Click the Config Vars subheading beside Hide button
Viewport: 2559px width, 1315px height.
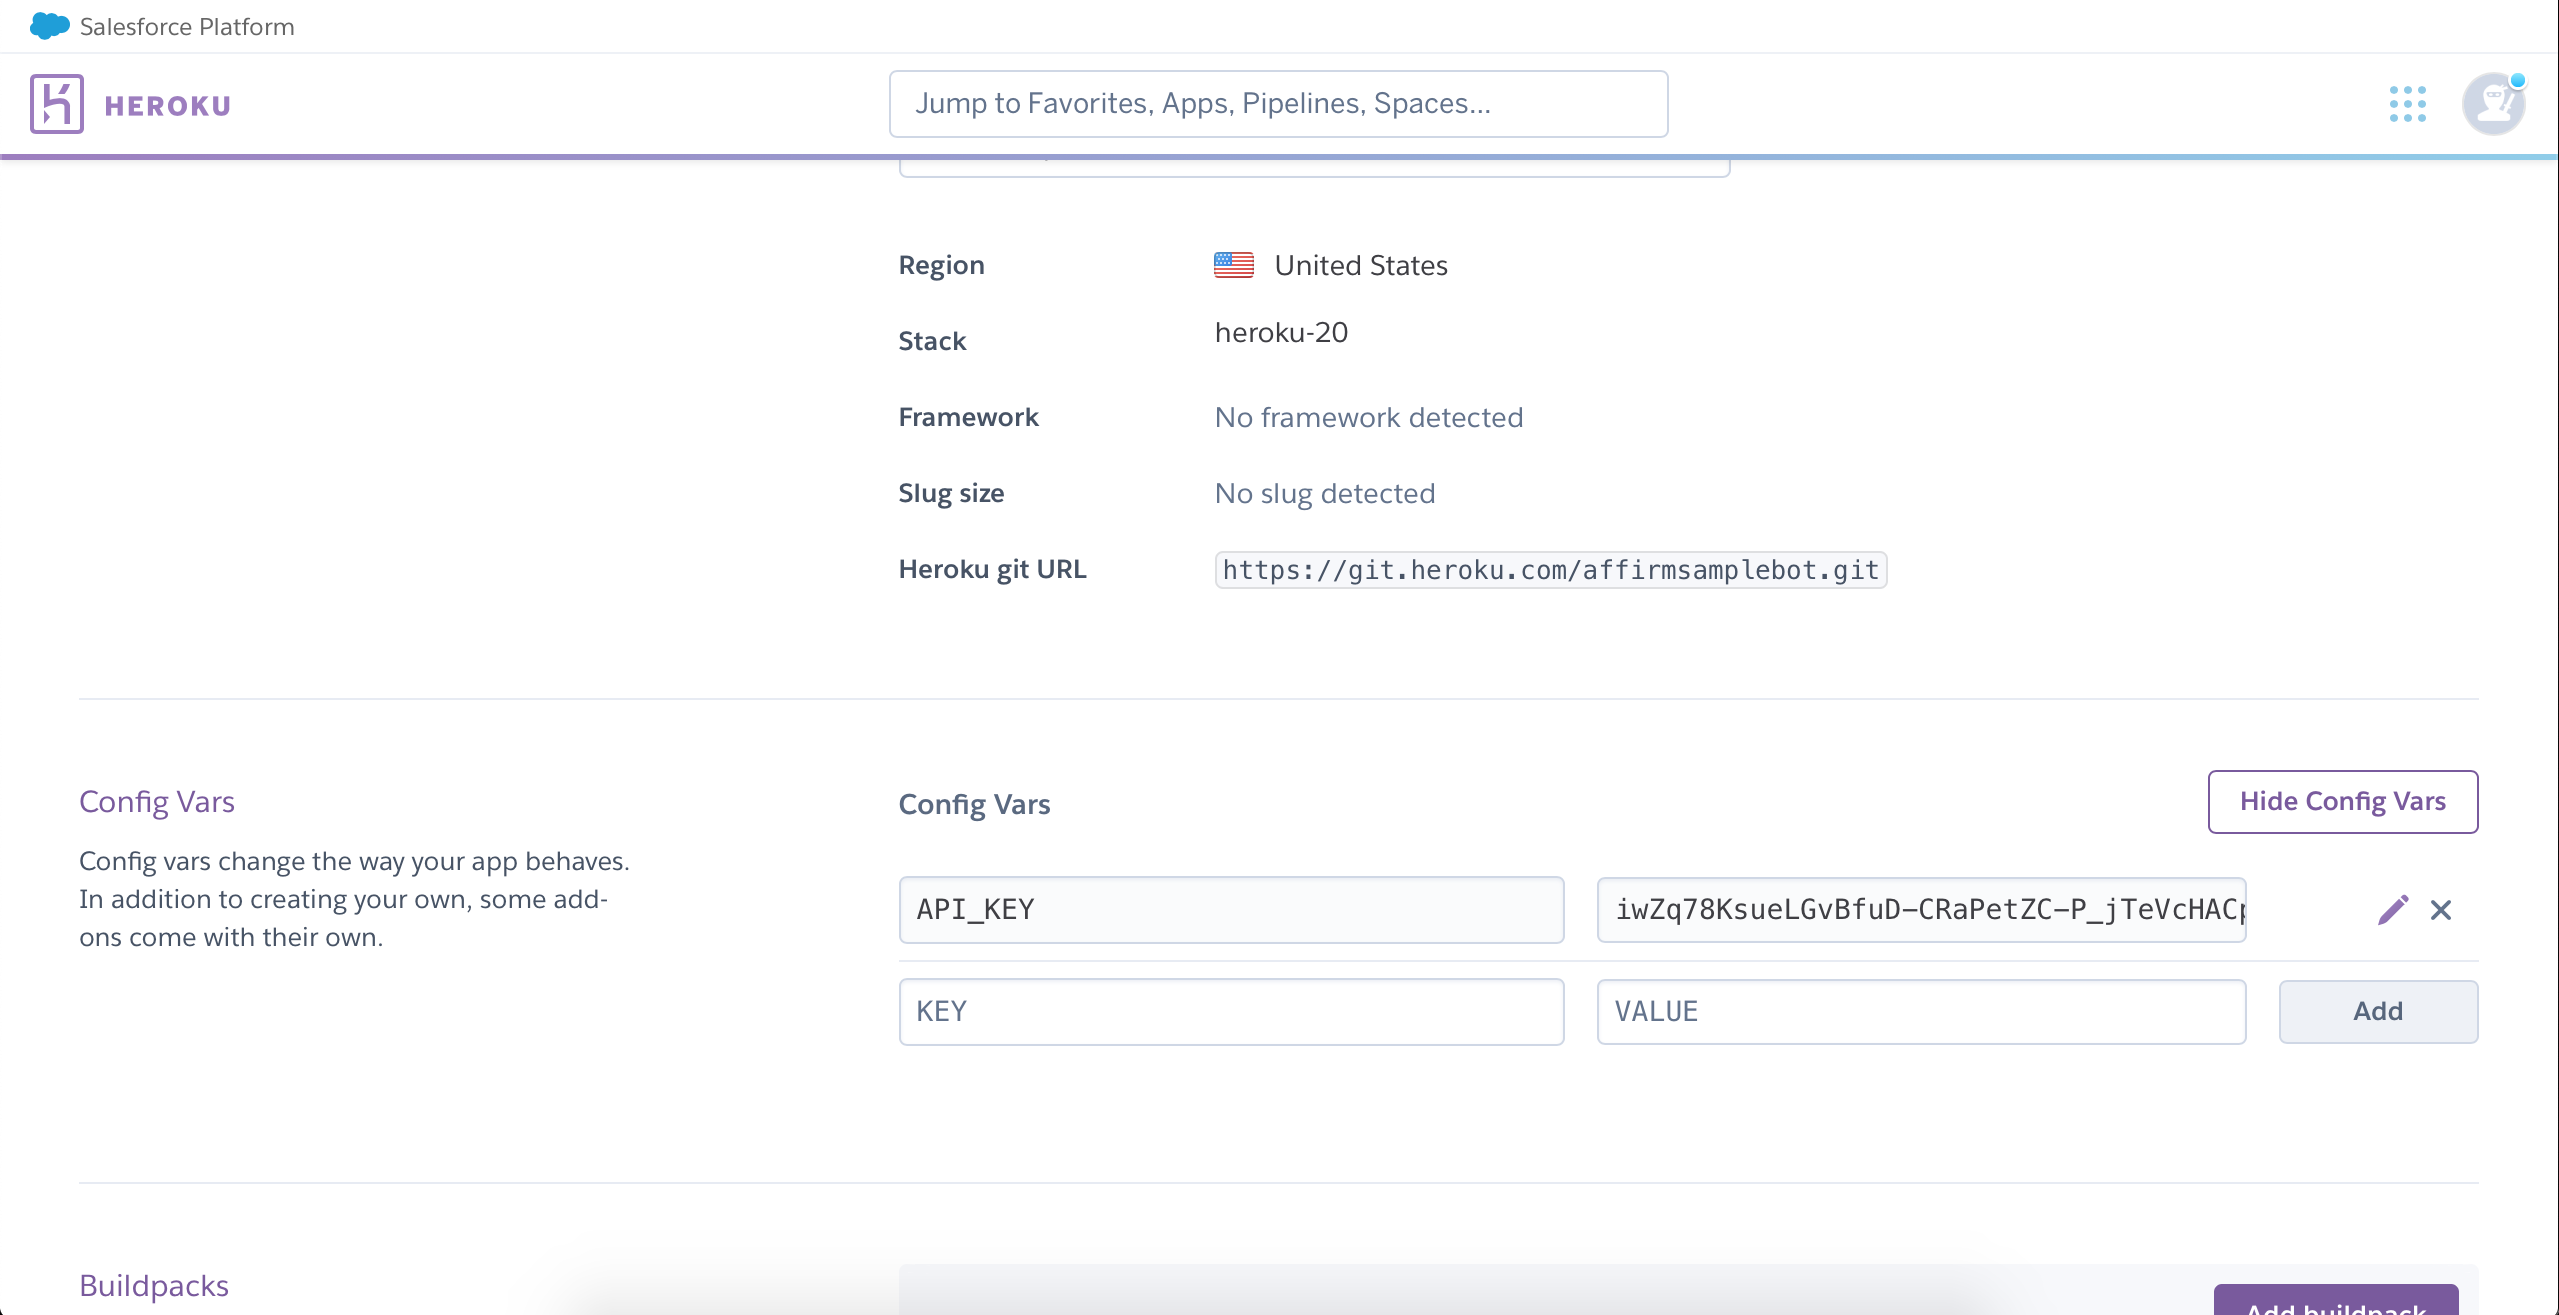point(974,804)
